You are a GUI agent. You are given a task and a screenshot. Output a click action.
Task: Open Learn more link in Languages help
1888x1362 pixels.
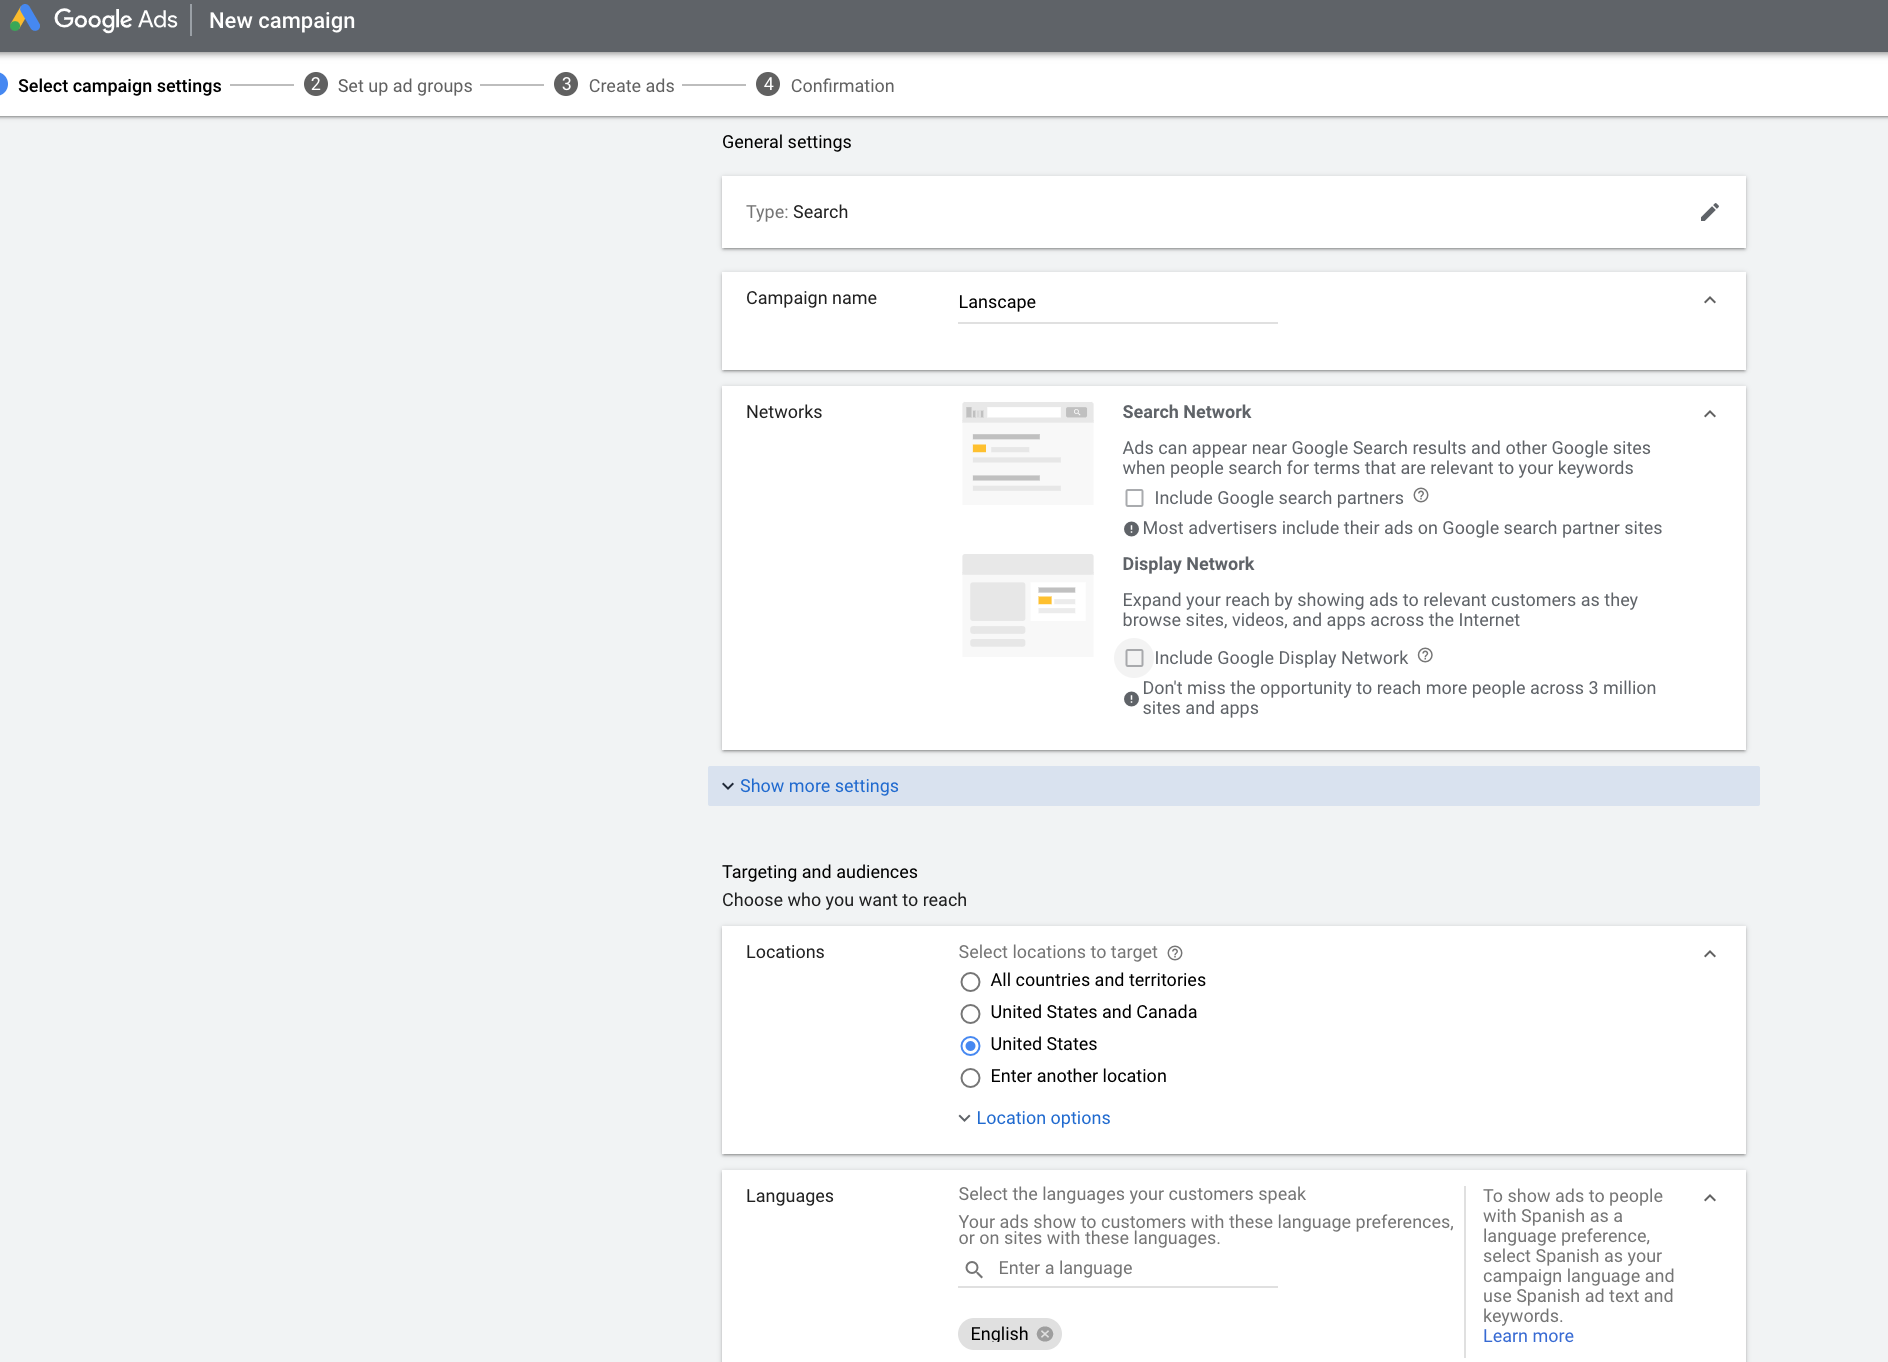click(1527, 1336)
